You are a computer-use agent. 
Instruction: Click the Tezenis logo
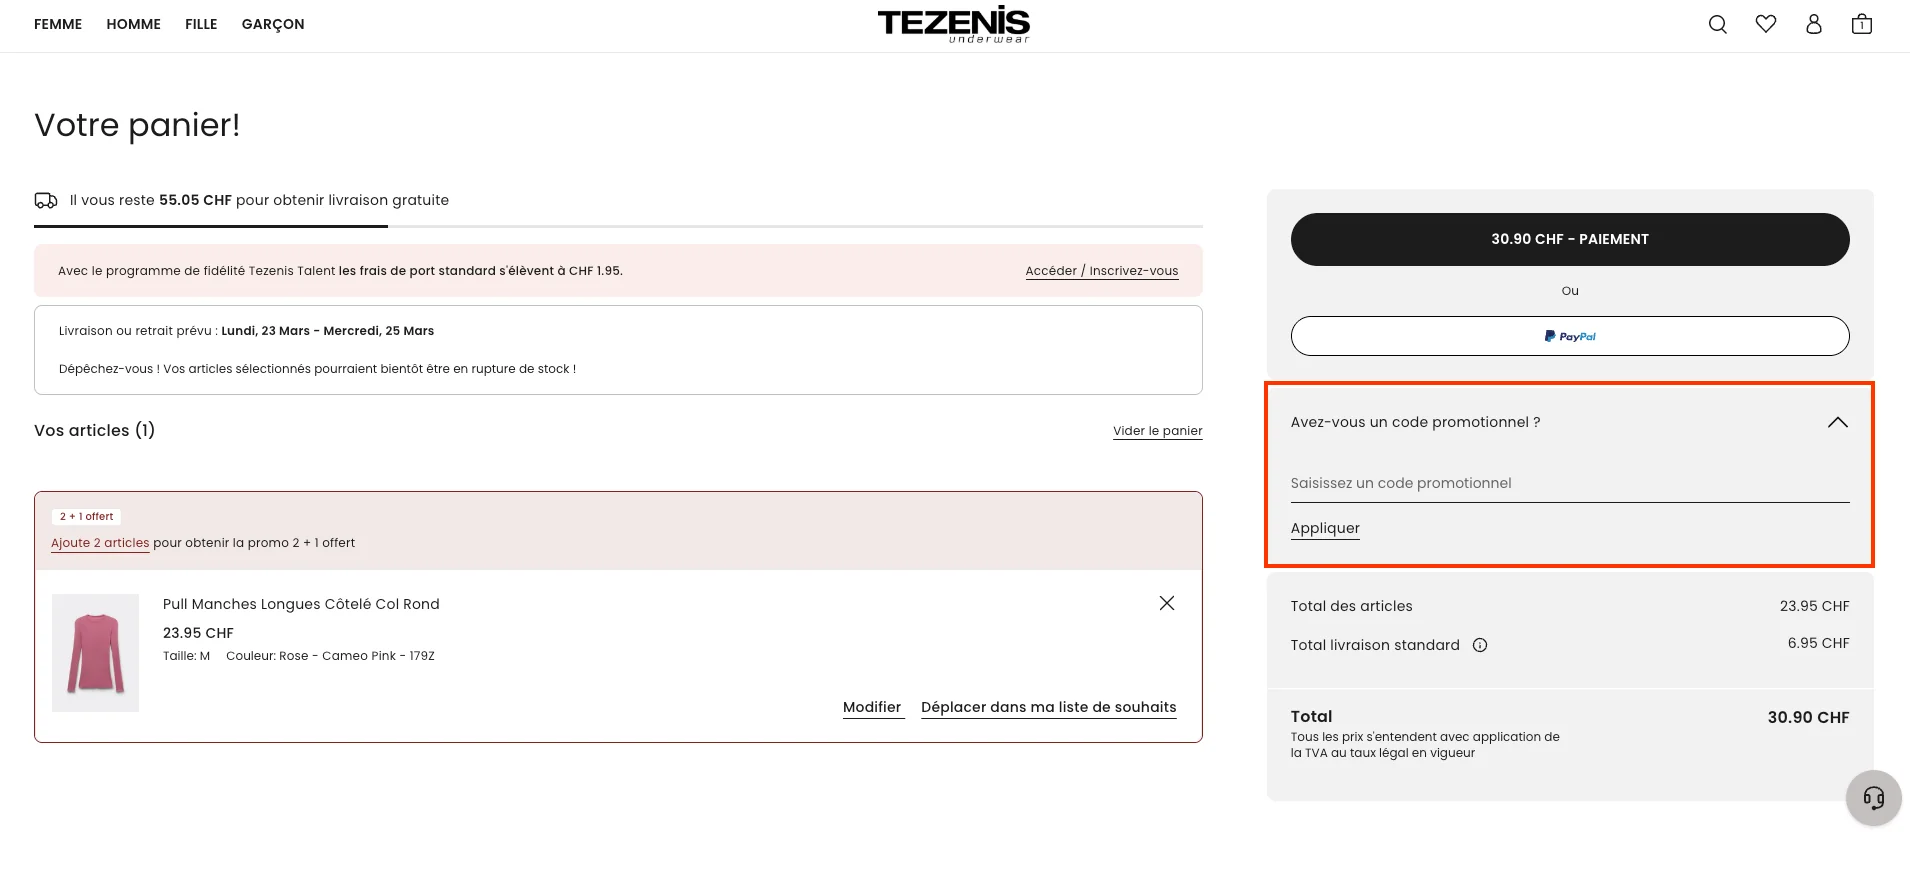pyautogui.click(x=952, y=24)
